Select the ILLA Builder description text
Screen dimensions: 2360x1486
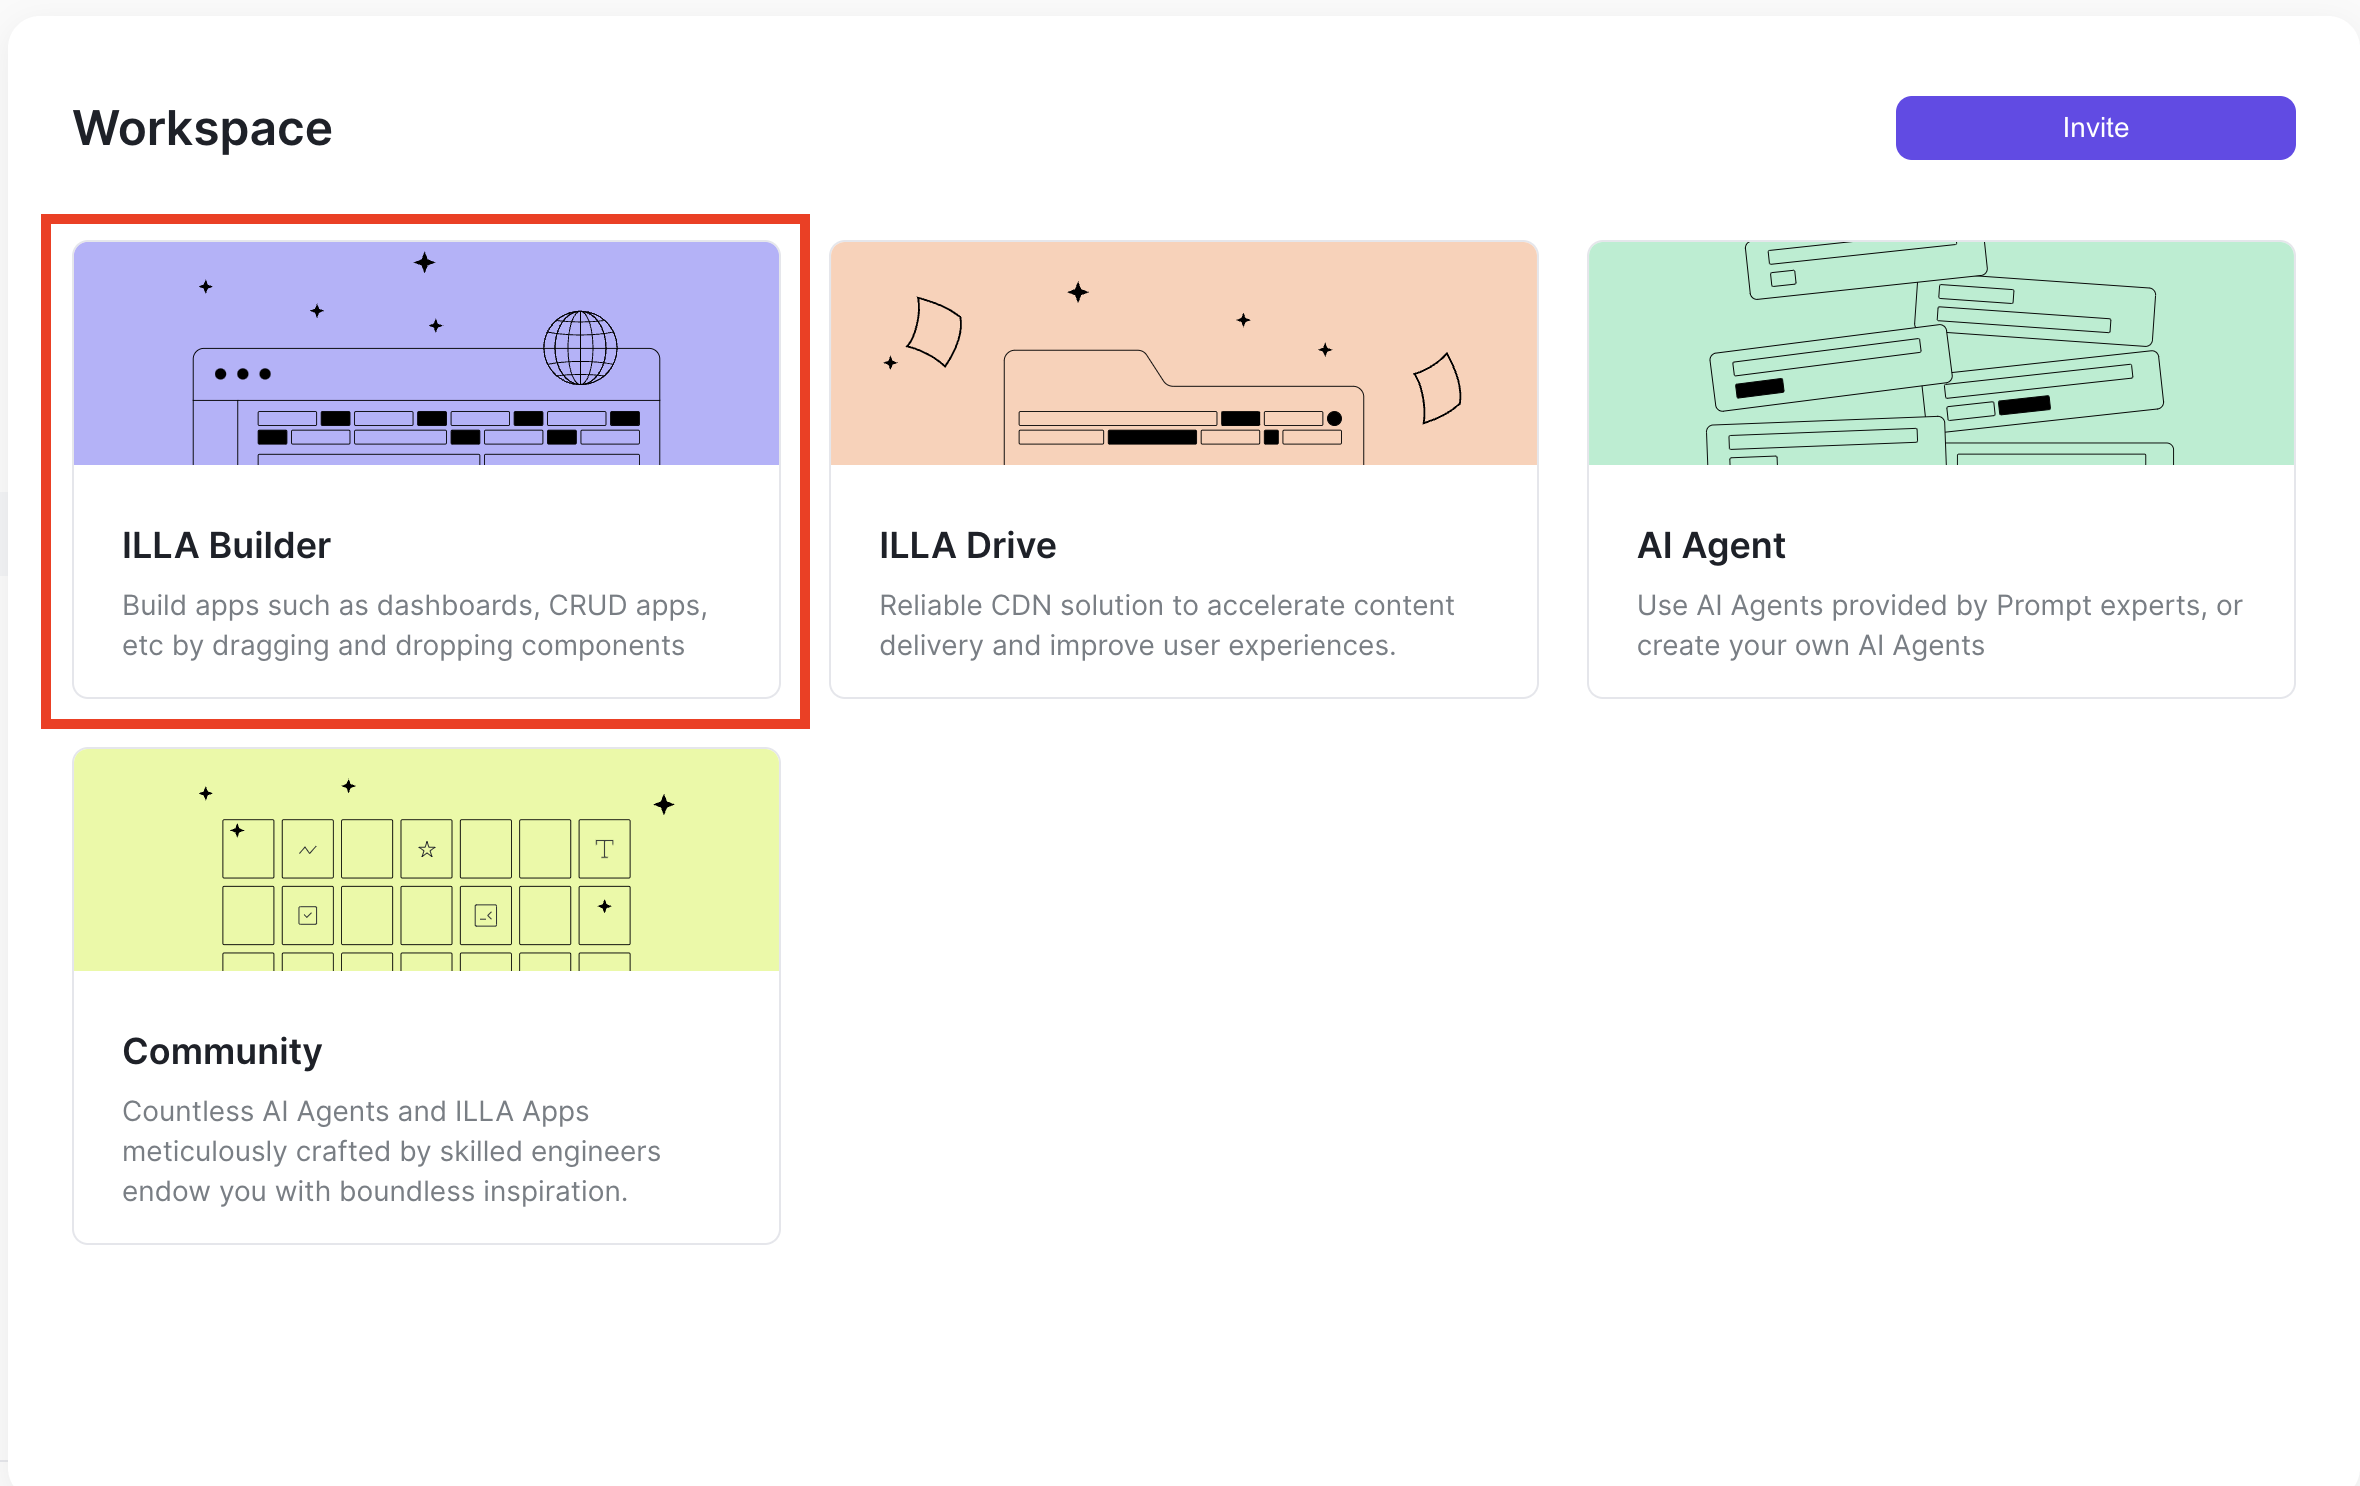[x=414, y=625]
